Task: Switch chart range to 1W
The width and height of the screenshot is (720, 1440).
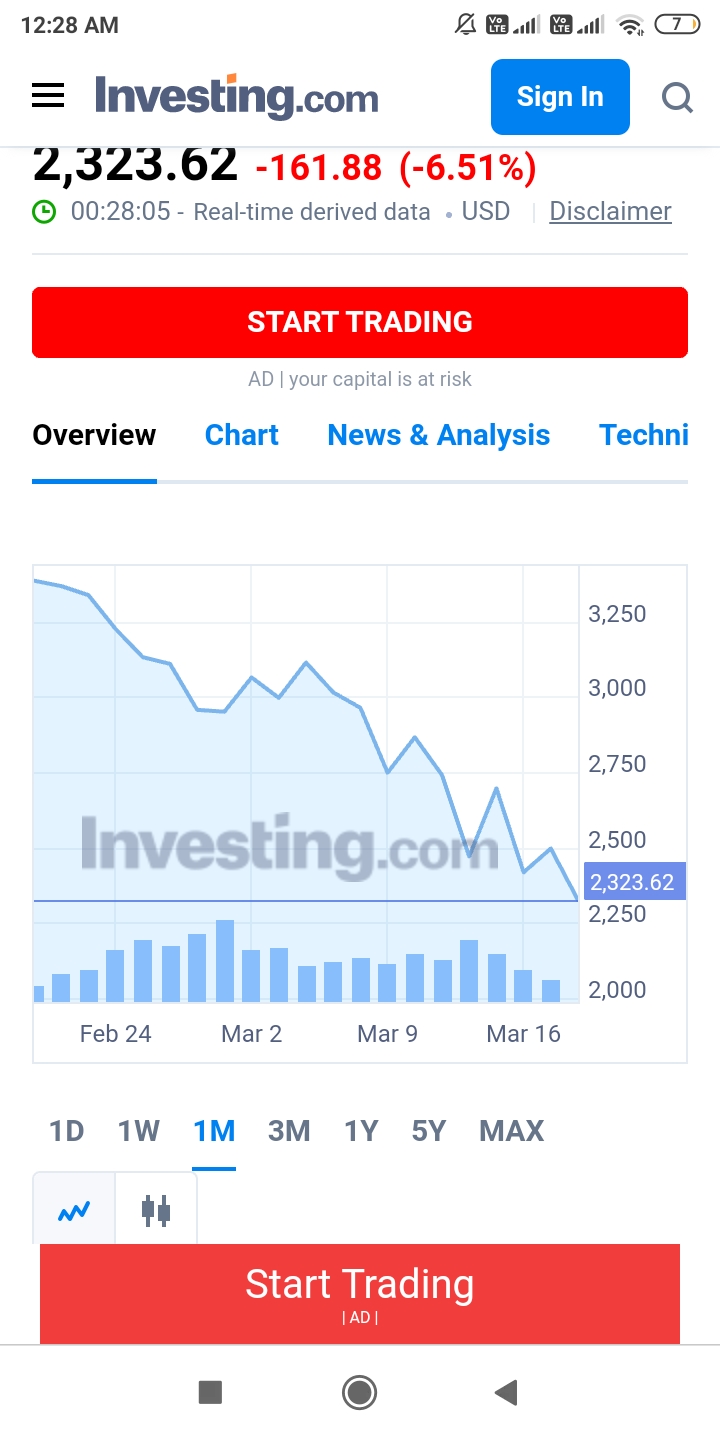Action: [139, 1131]
